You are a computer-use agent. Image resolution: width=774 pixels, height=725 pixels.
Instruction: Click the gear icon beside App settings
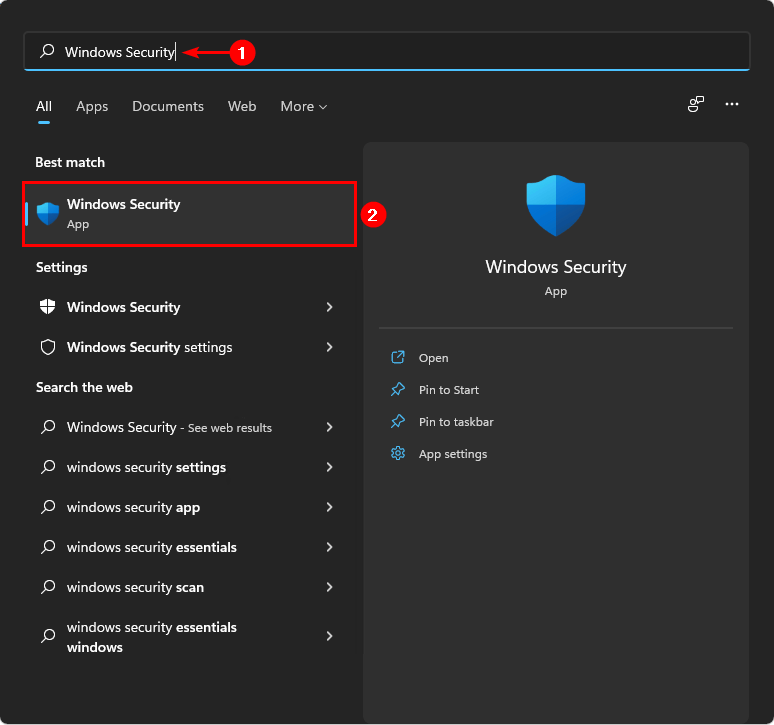click(x=398, y=453)
